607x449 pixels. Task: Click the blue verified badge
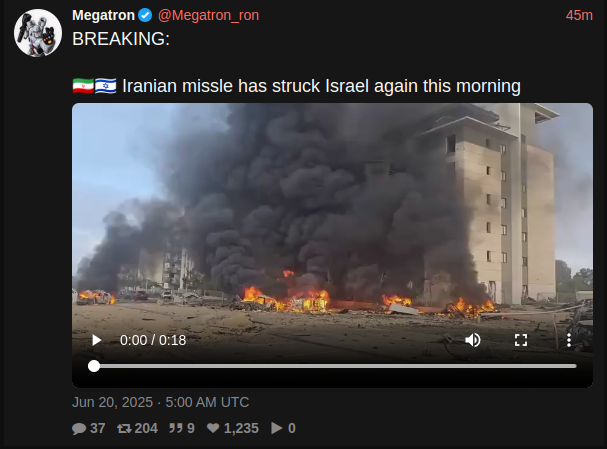[145, 15]
